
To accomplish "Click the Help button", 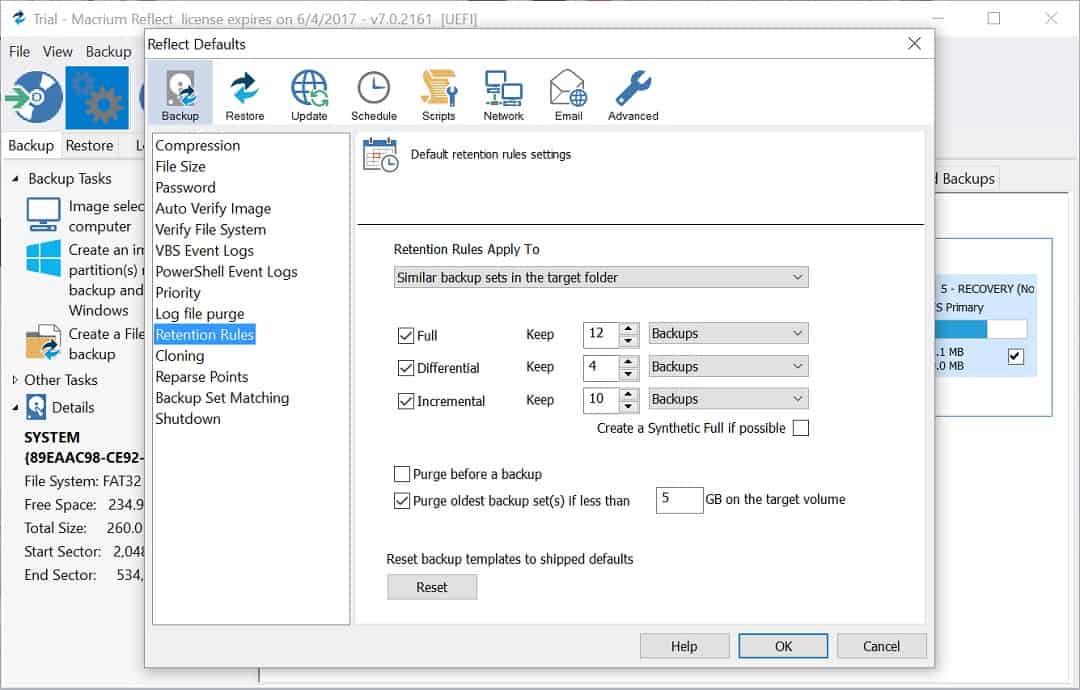I will tap(684, 647).
